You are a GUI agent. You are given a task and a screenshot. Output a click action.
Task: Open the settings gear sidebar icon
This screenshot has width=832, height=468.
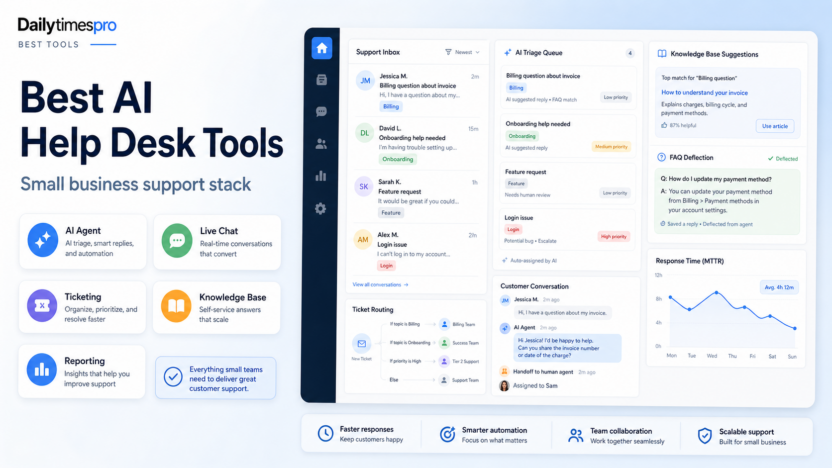click(320, 209)
